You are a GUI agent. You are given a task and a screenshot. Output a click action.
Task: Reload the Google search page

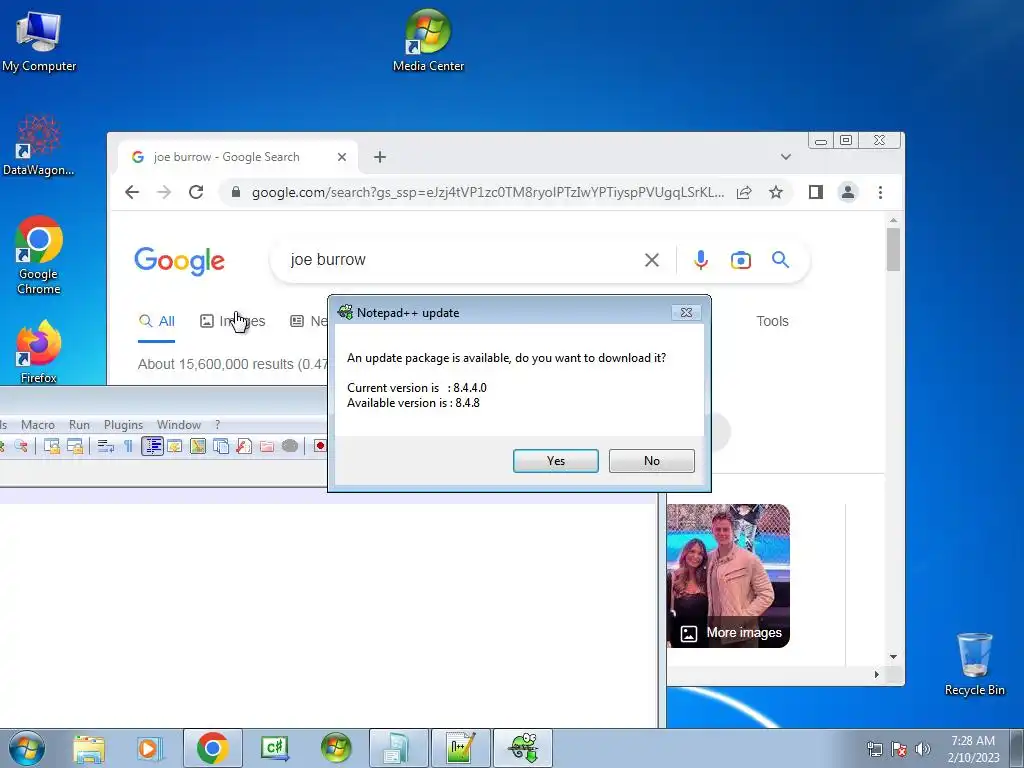196,192
